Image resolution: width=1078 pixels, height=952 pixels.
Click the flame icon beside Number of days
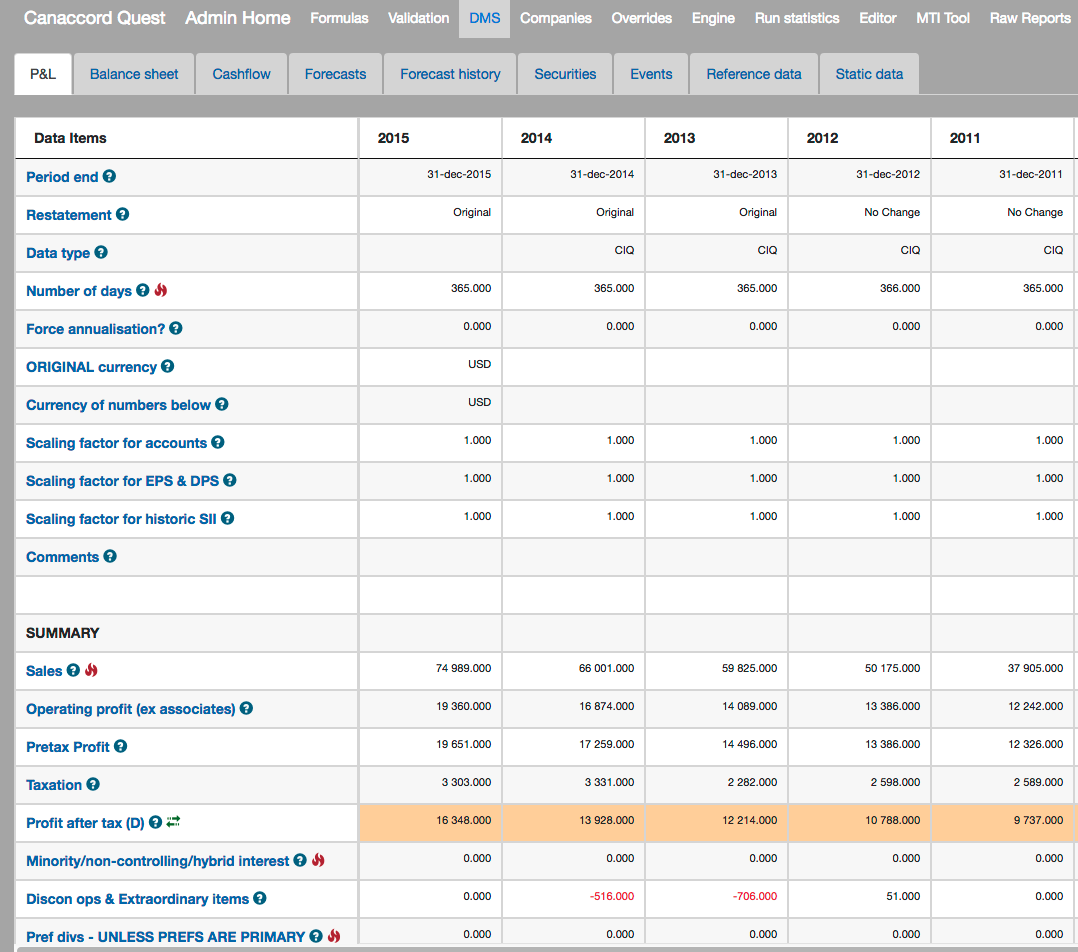tap(161, 290)
